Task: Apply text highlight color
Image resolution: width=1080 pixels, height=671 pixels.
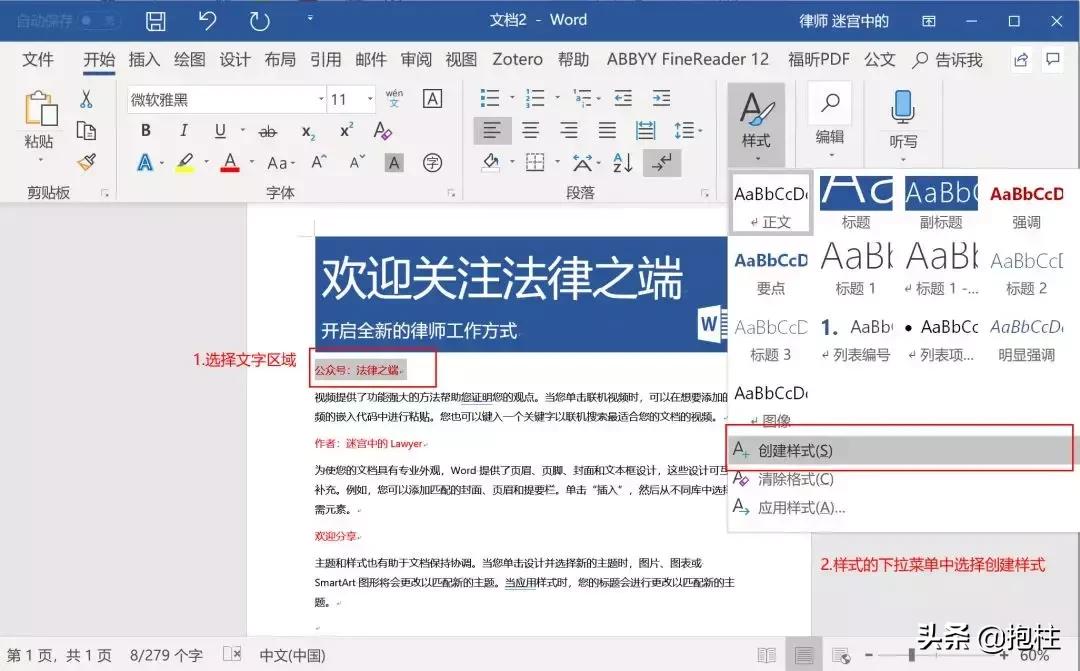Action: (186, 161)
